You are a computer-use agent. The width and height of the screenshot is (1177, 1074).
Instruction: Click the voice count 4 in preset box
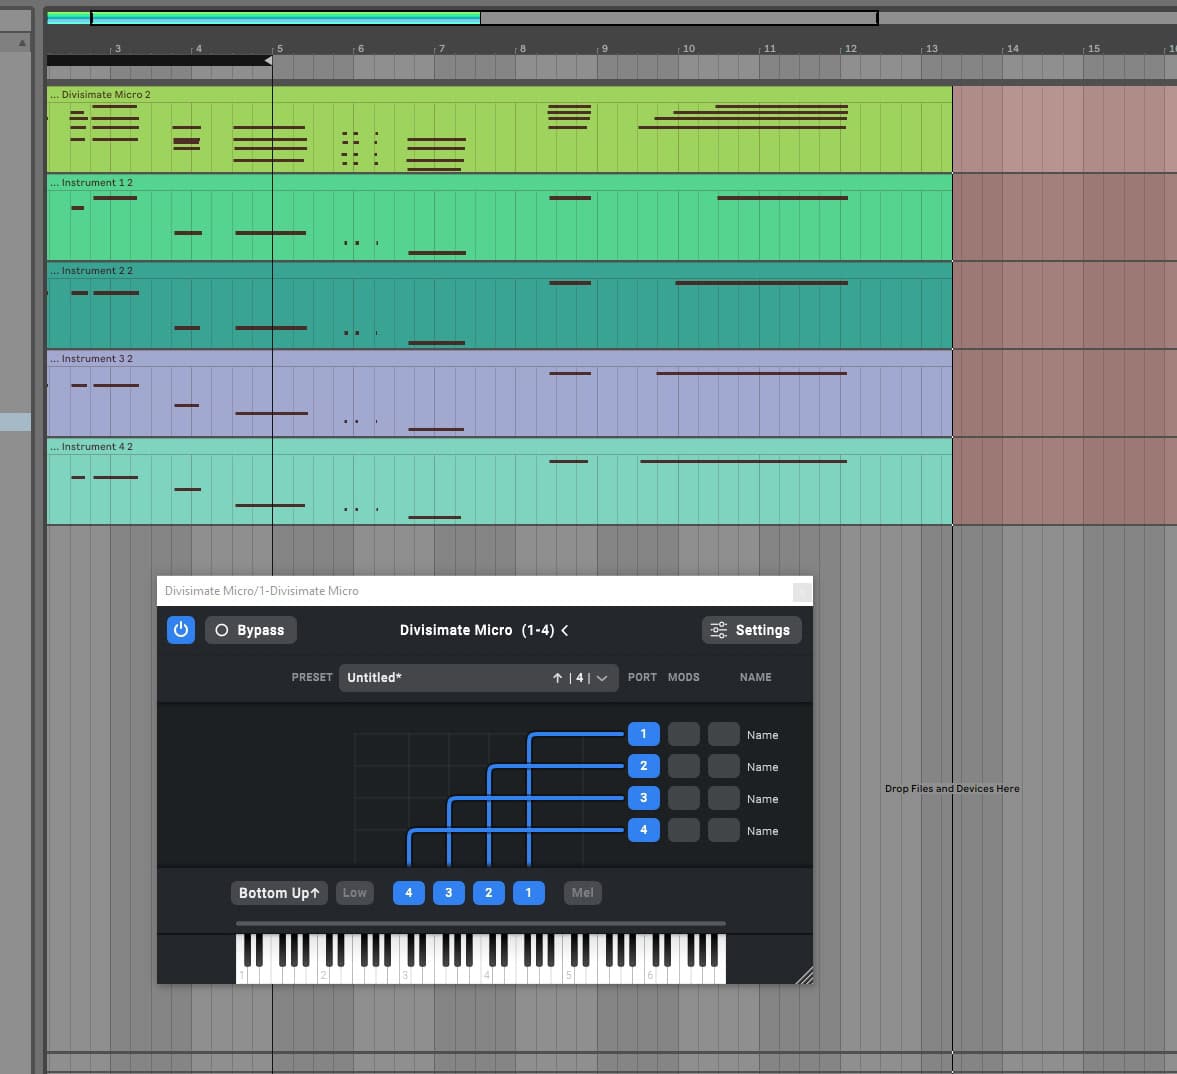pos(579,678)
